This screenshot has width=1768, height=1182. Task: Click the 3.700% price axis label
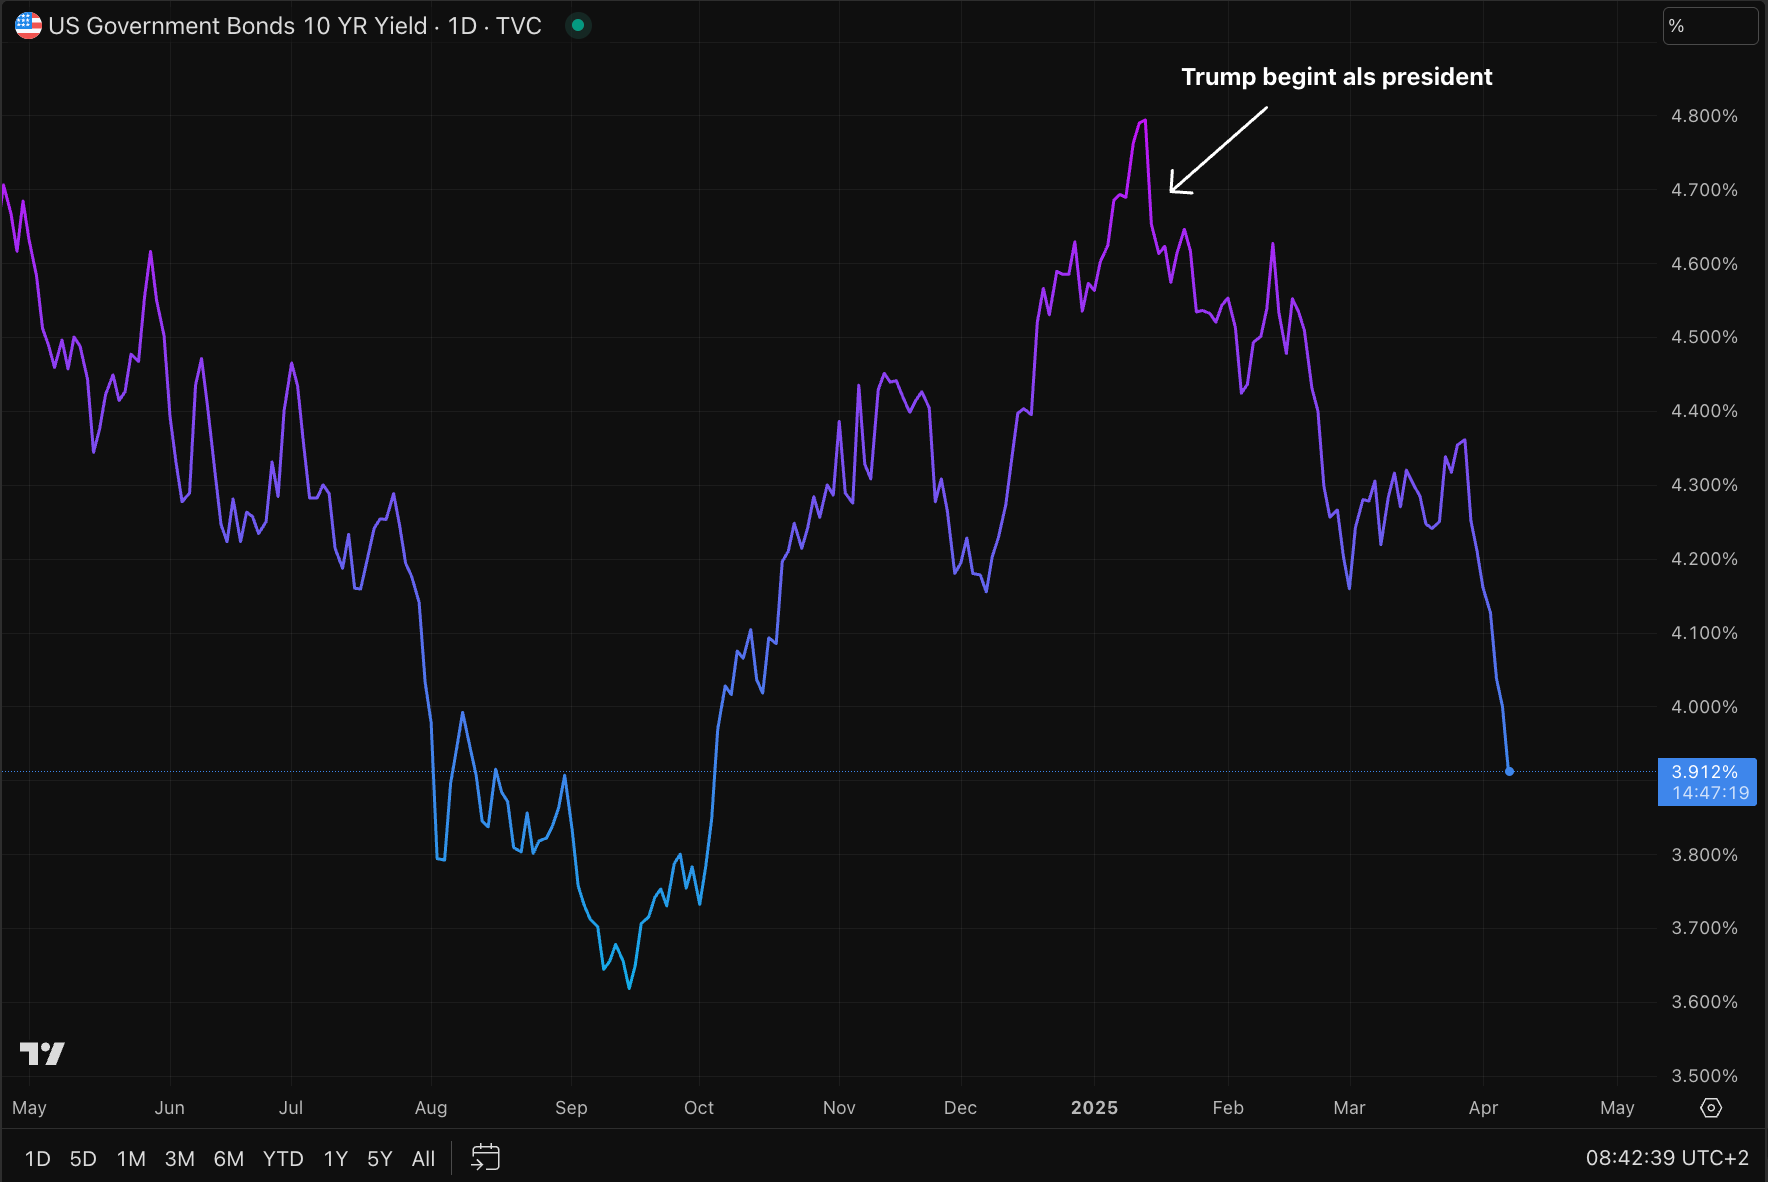1704,928
